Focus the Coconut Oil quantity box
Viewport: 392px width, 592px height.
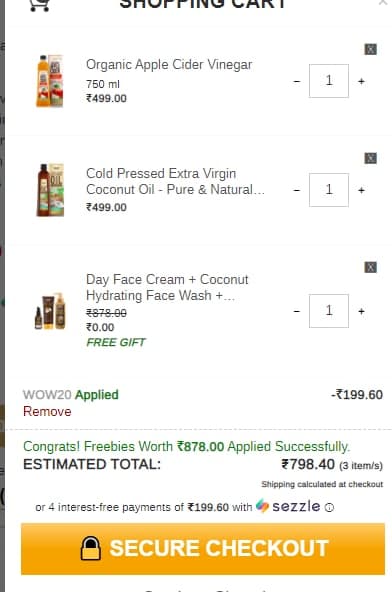(329, 190)
